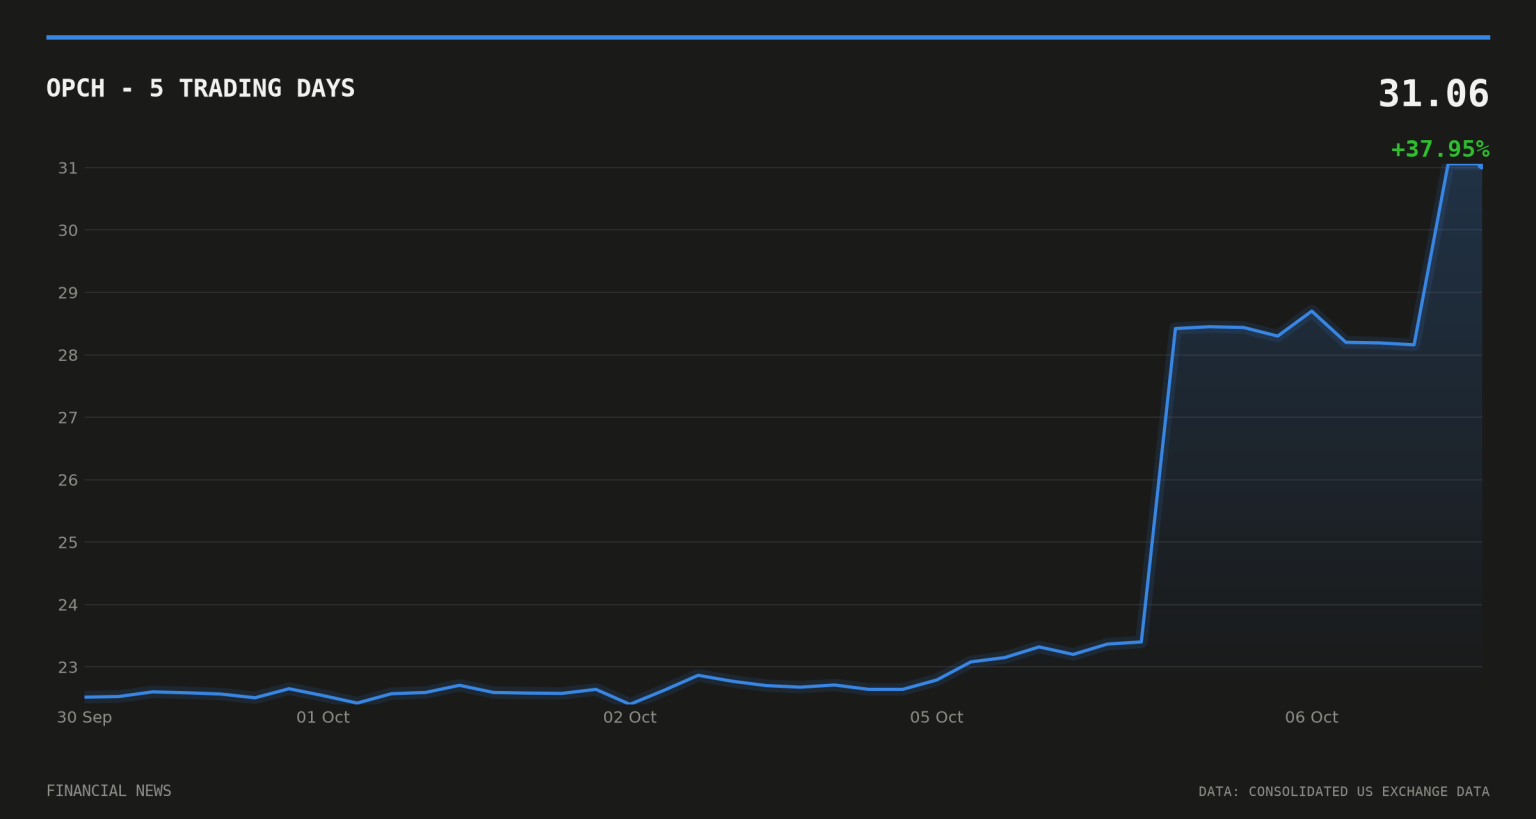Click the 02 Oct date label

tap(630, 717)
